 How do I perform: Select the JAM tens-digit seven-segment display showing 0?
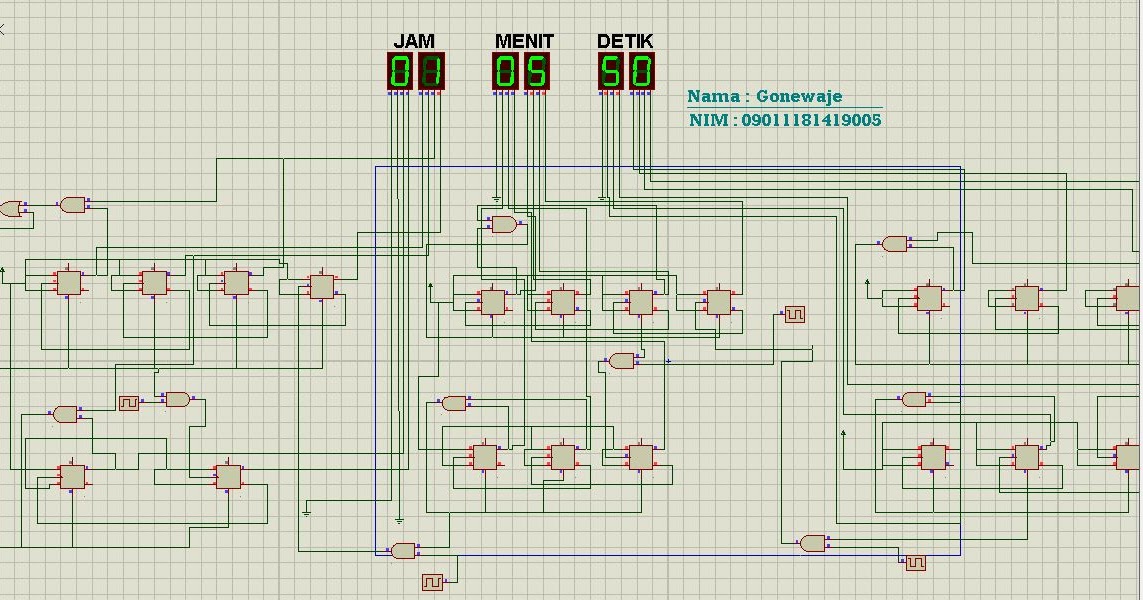[399, 71]
